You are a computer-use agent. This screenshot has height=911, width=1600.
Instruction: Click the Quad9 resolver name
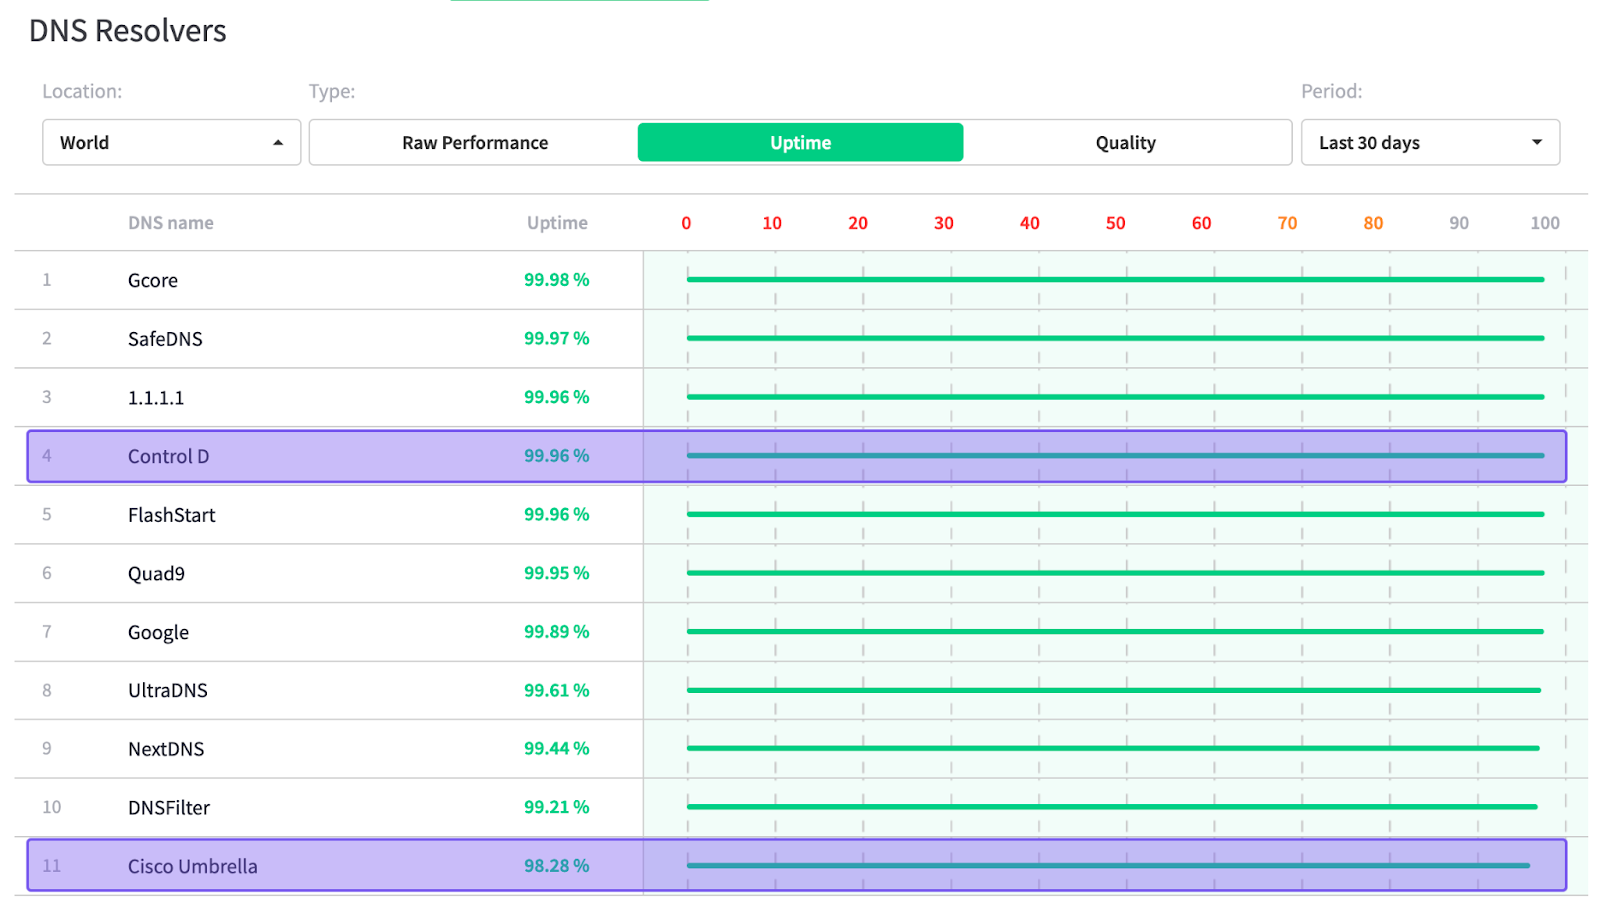[x=156, y=574]
